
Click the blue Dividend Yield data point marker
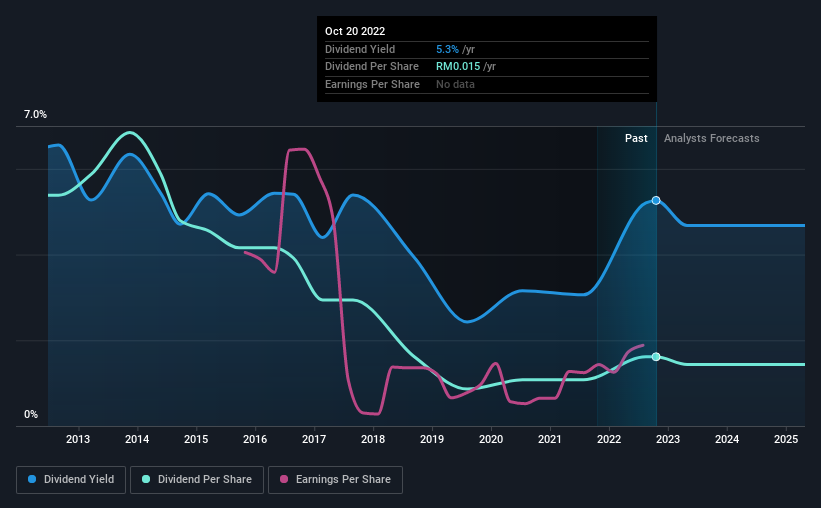pos(656,201)
